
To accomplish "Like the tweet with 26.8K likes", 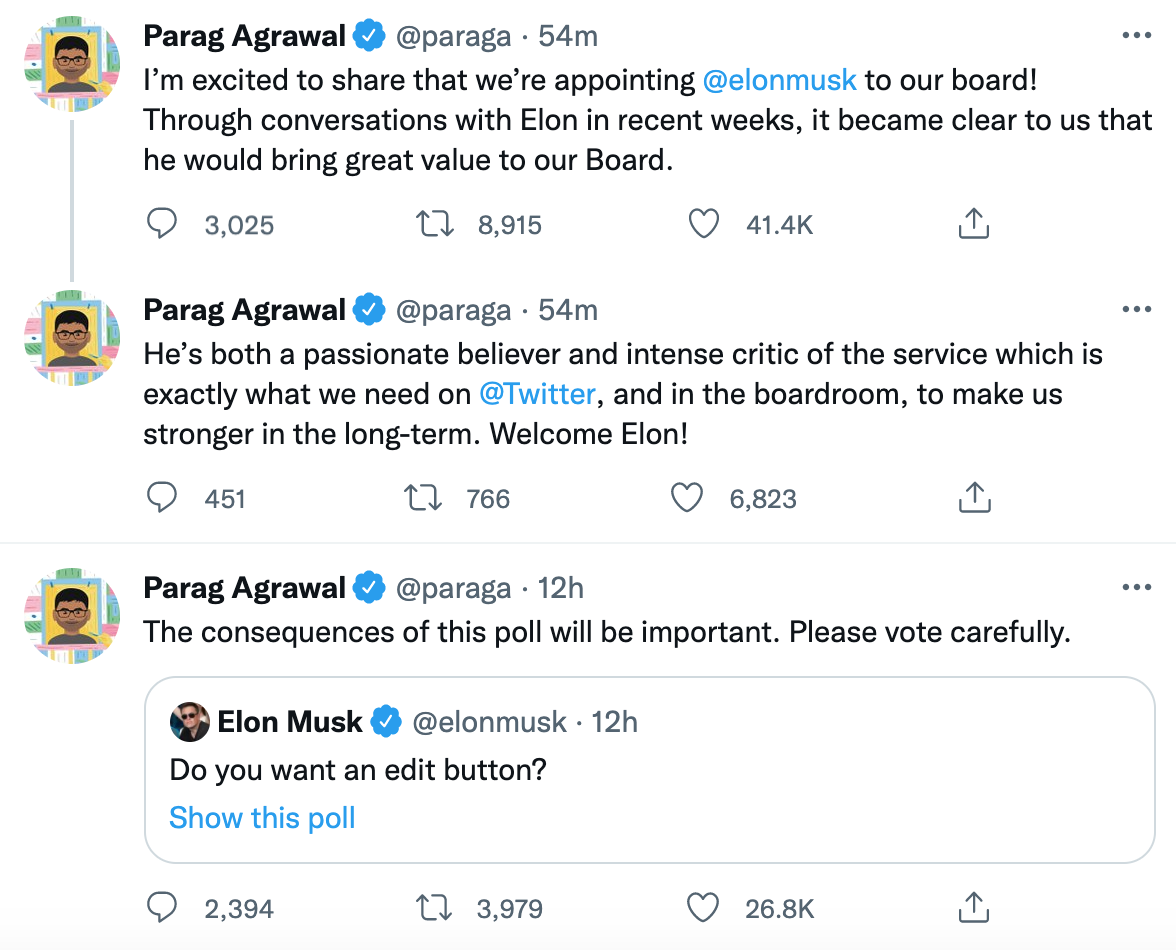I will pos(704,908).
